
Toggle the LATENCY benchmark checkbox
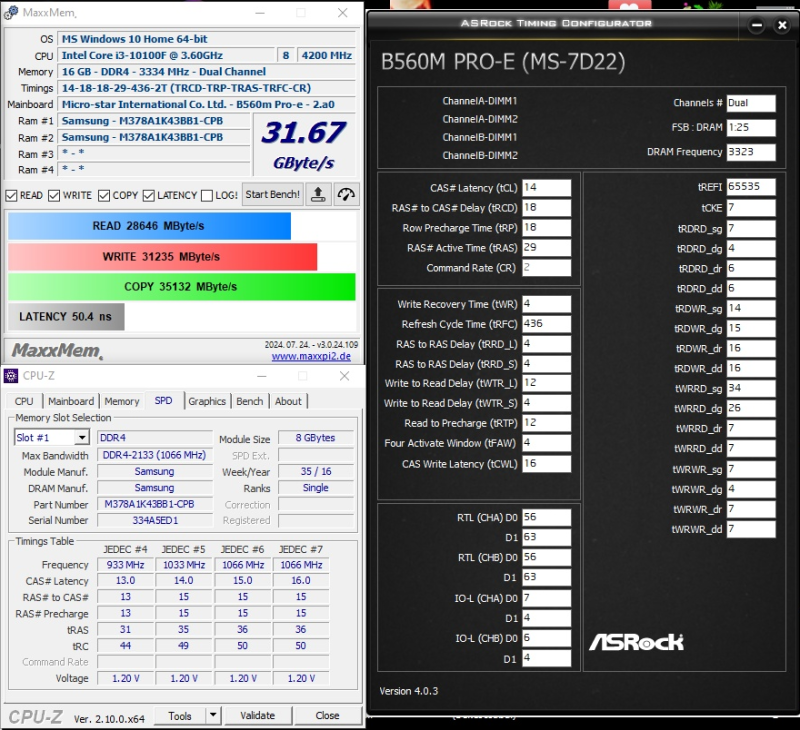point(148,195)
